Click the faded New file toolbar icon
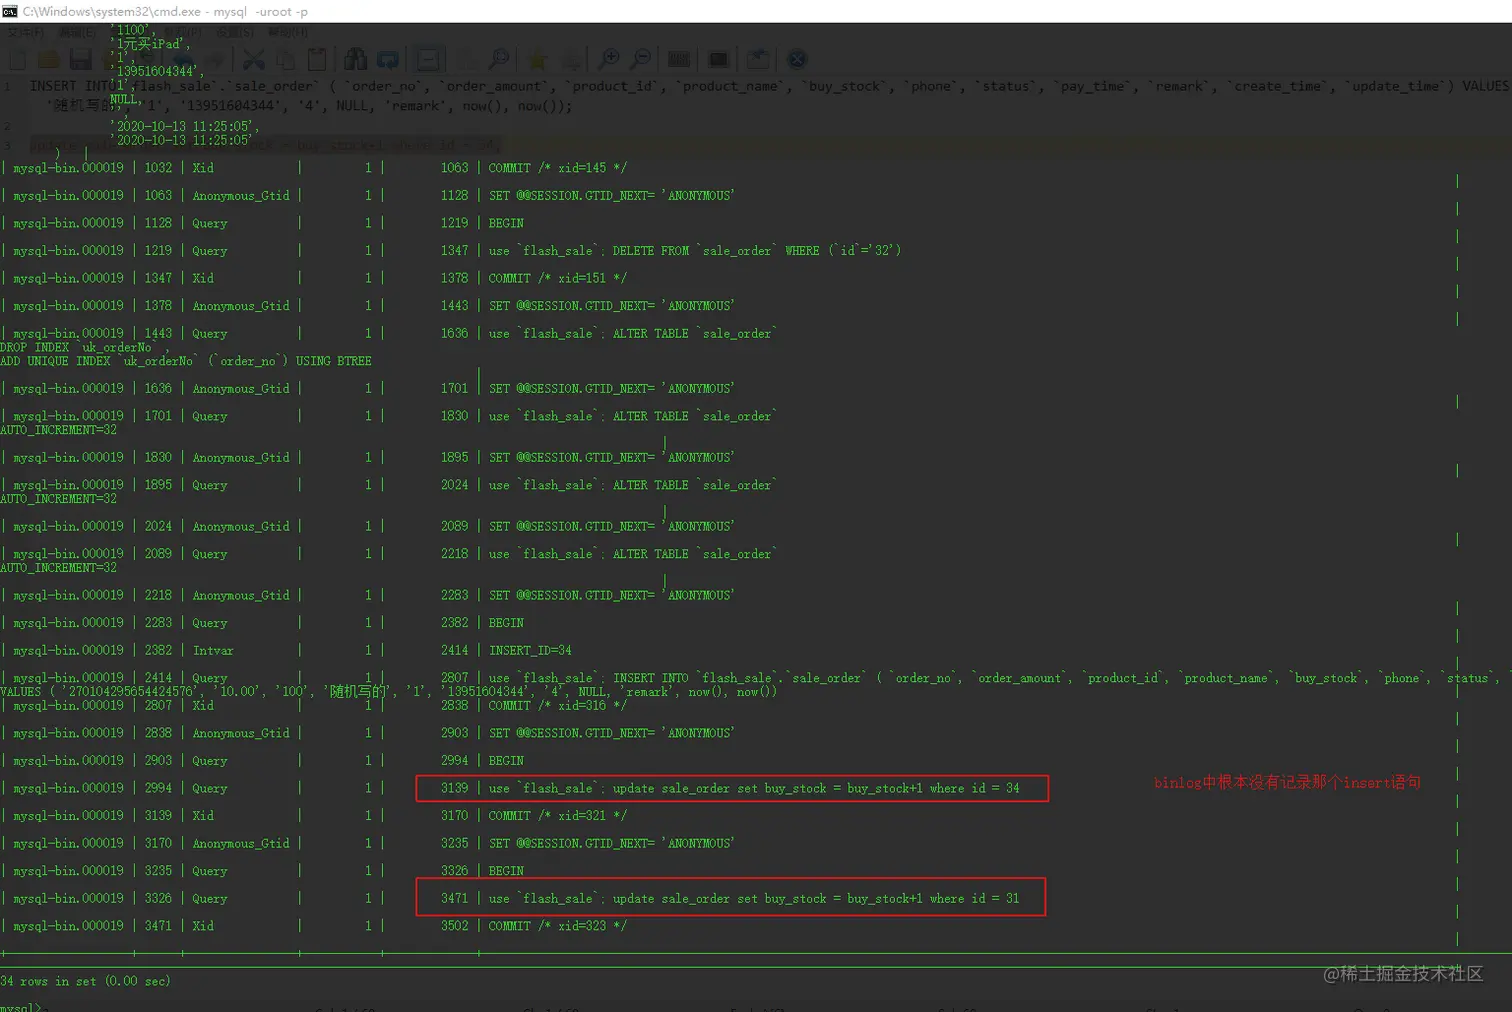This screenshot has width=1512, height=1012. (x=18, y=59)
